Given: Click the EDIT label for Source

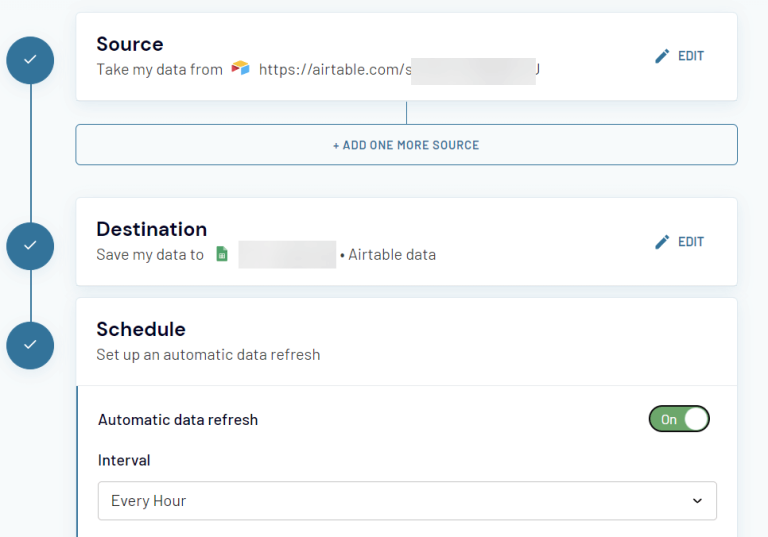Looking at the screenshot, I should 691,57.
